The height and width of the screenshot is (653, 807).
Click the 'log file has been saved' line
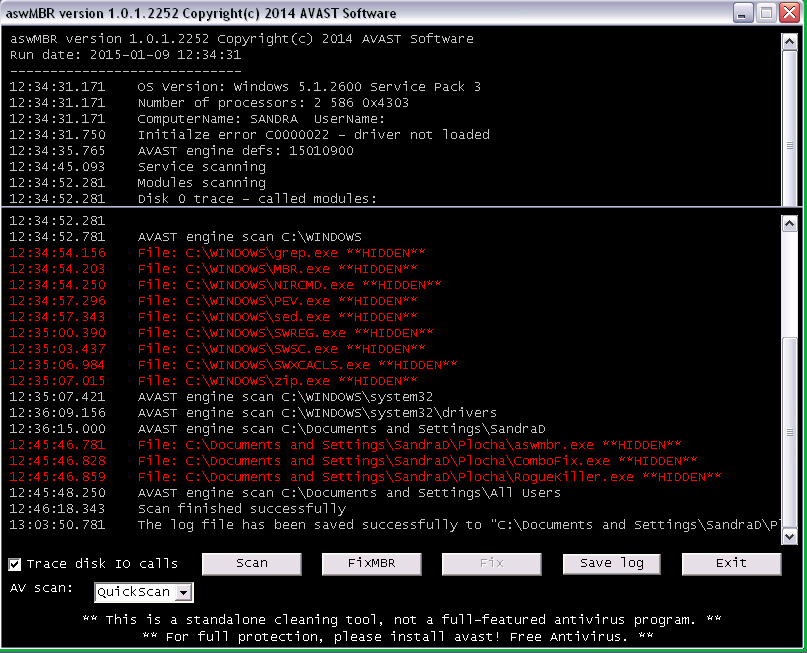click(x=394, y=525)
